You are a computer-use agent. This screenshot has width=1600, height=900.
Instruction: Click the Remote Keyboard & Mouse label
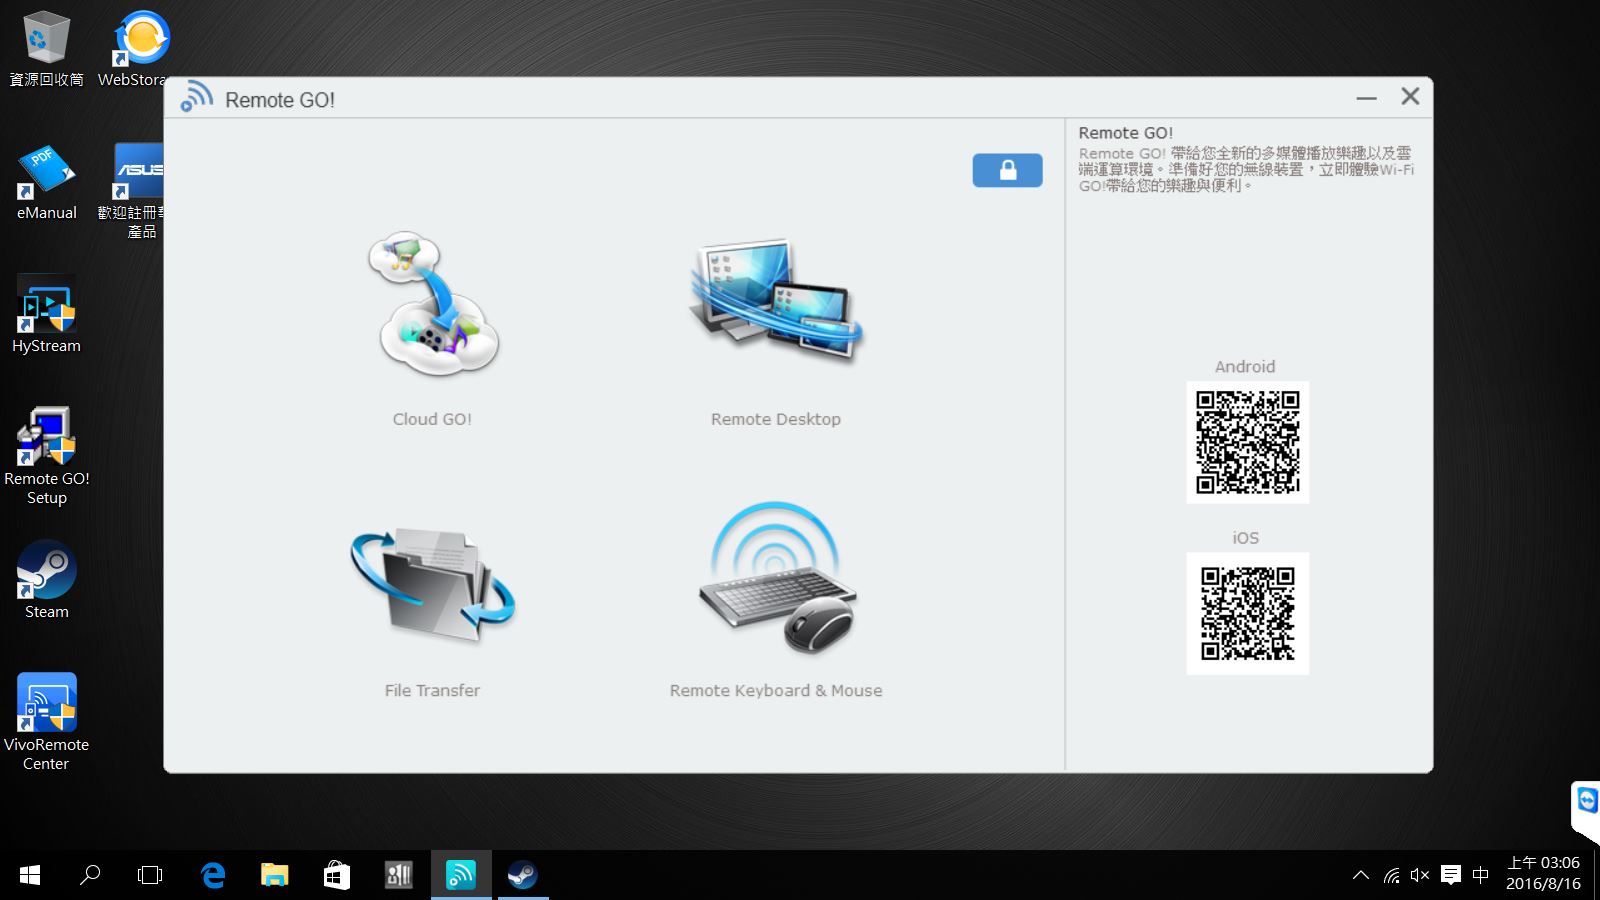[776, 690]
